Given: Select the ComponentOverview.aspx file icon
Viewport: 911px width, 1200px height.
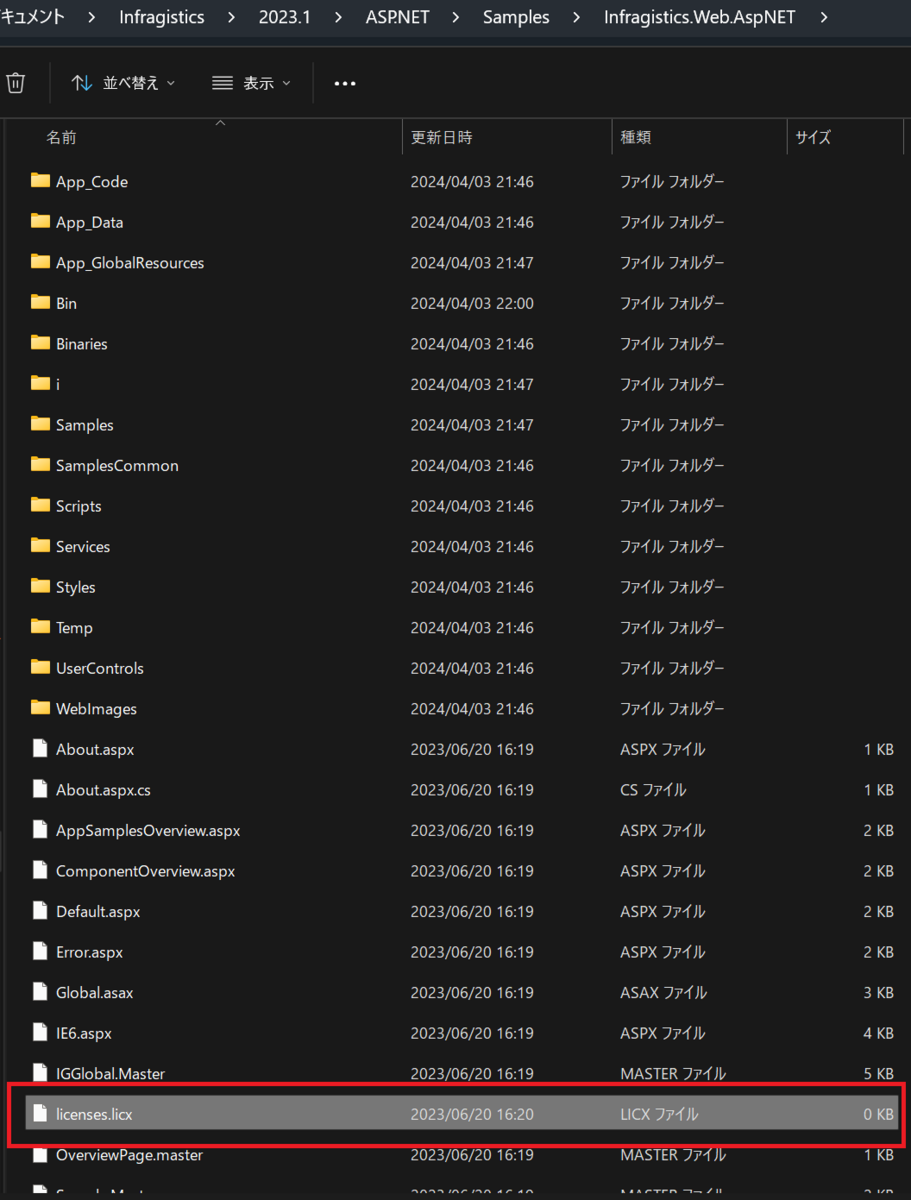Looking at the screenshot, I should [x=40, y=870].
